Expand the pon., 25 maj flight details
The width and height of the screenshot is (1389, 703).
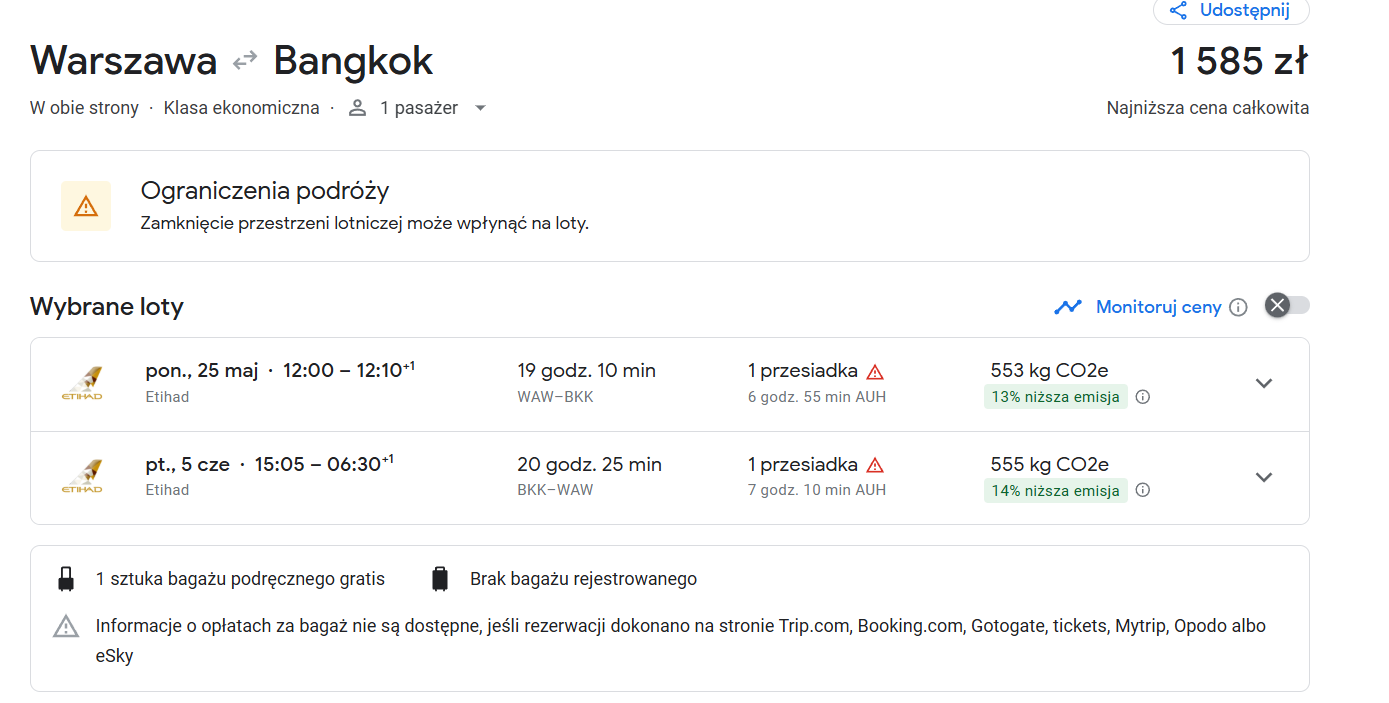click(x=1264, y=384)
